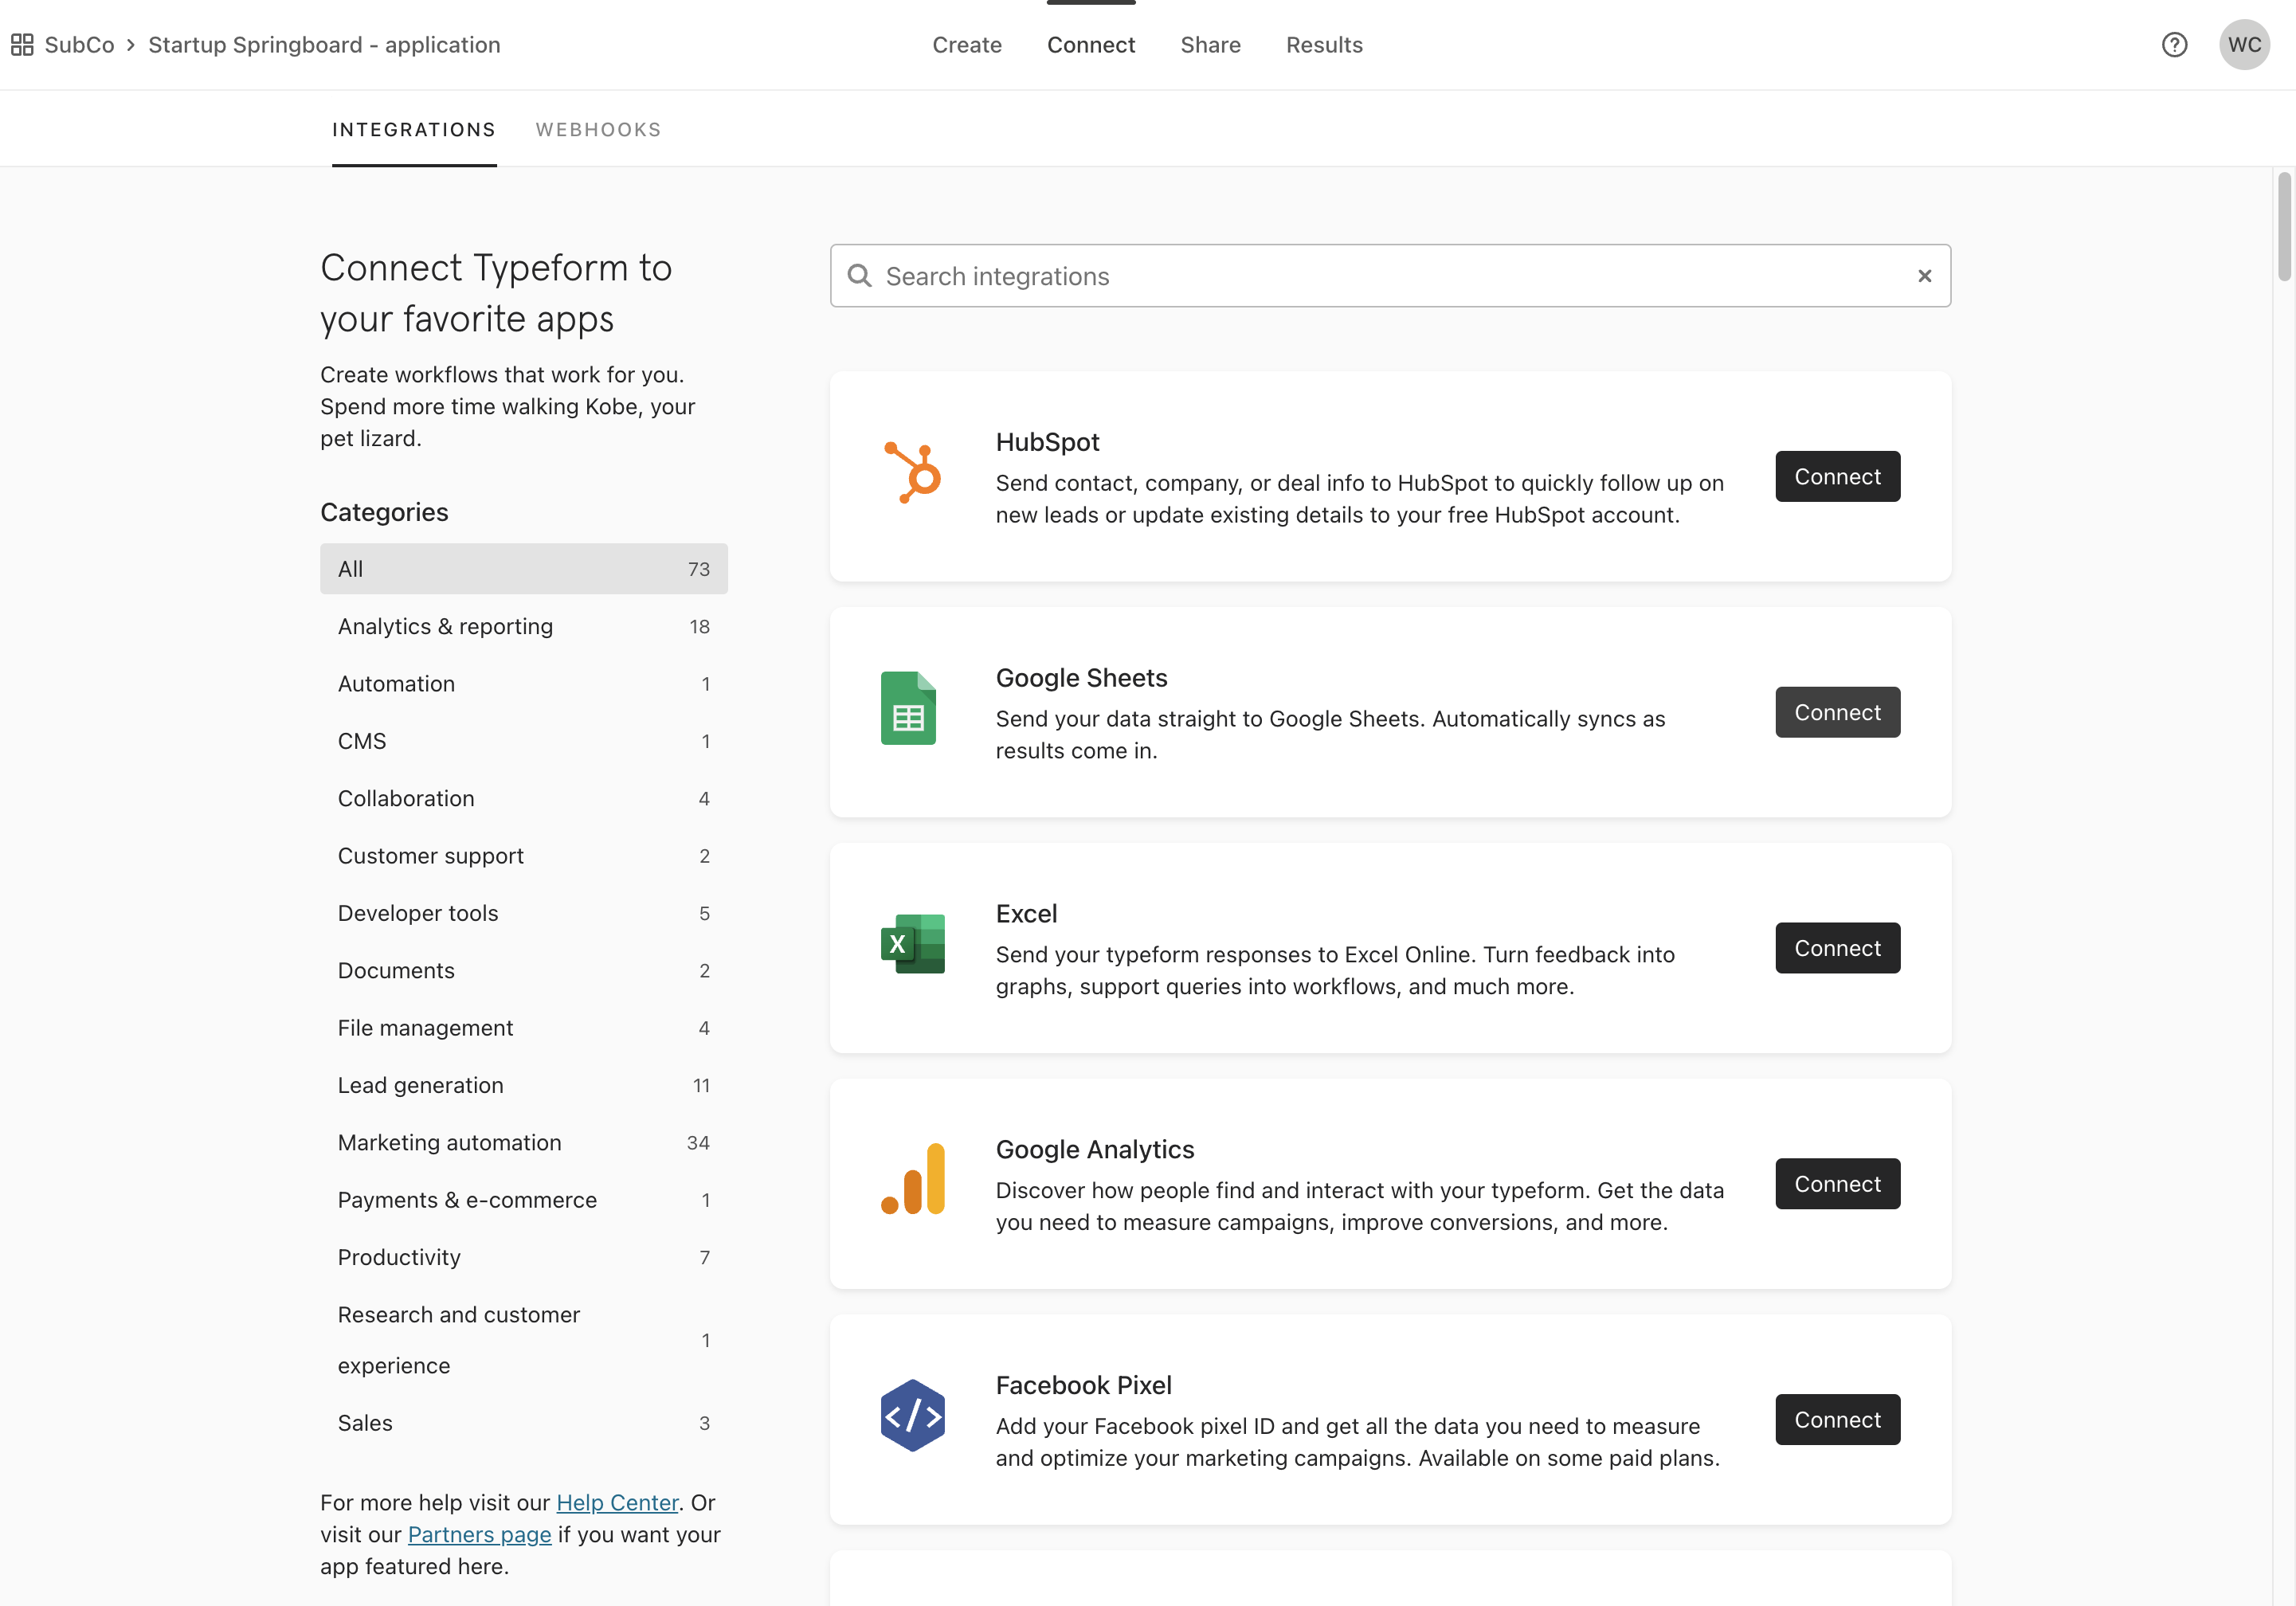Open the WC account avatar menu
This screenshot has width=2296, height=1606.
(2244, 45)
